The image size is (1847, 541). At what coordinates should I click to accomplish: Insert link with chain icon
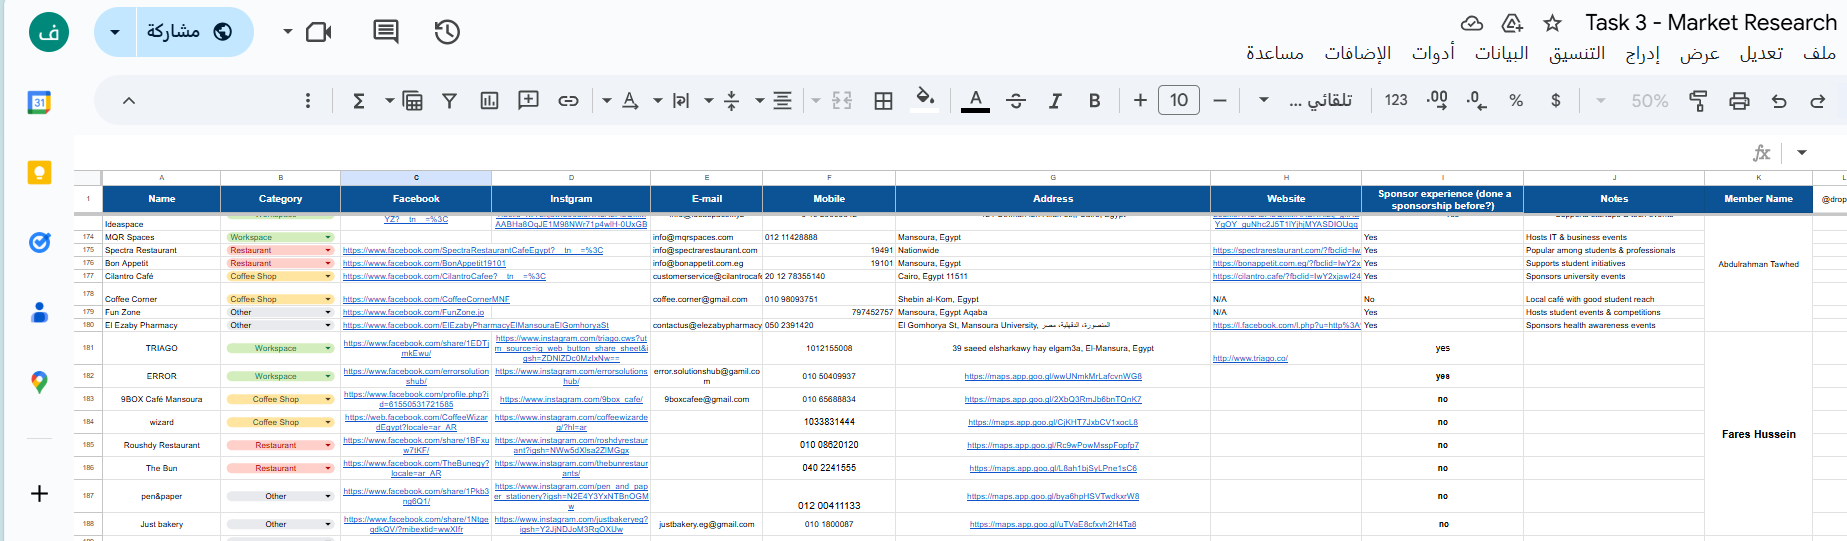coord(568,100)
